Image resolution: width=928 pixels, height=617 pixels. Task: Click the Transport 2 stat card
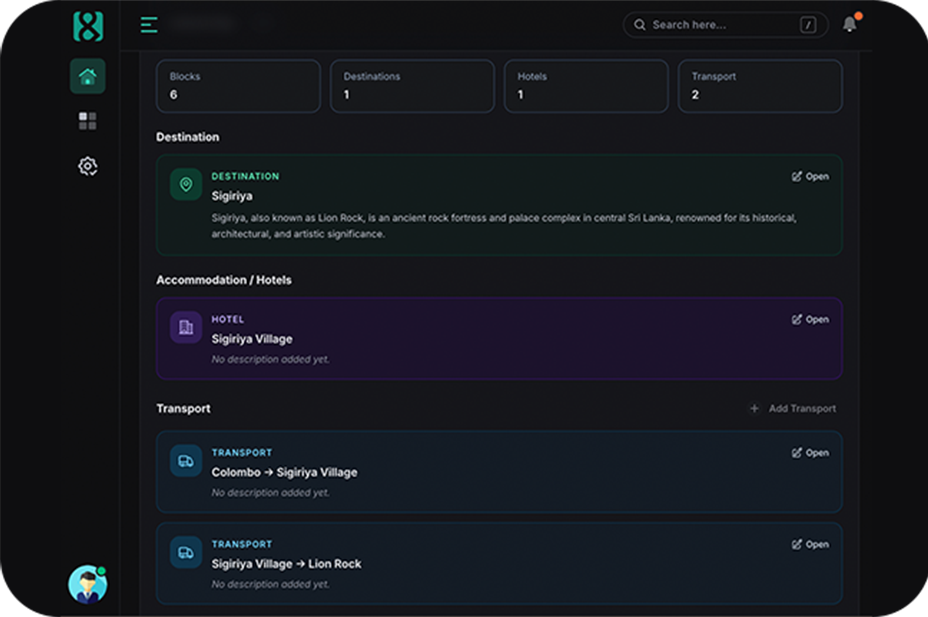[x=761, y=86]
